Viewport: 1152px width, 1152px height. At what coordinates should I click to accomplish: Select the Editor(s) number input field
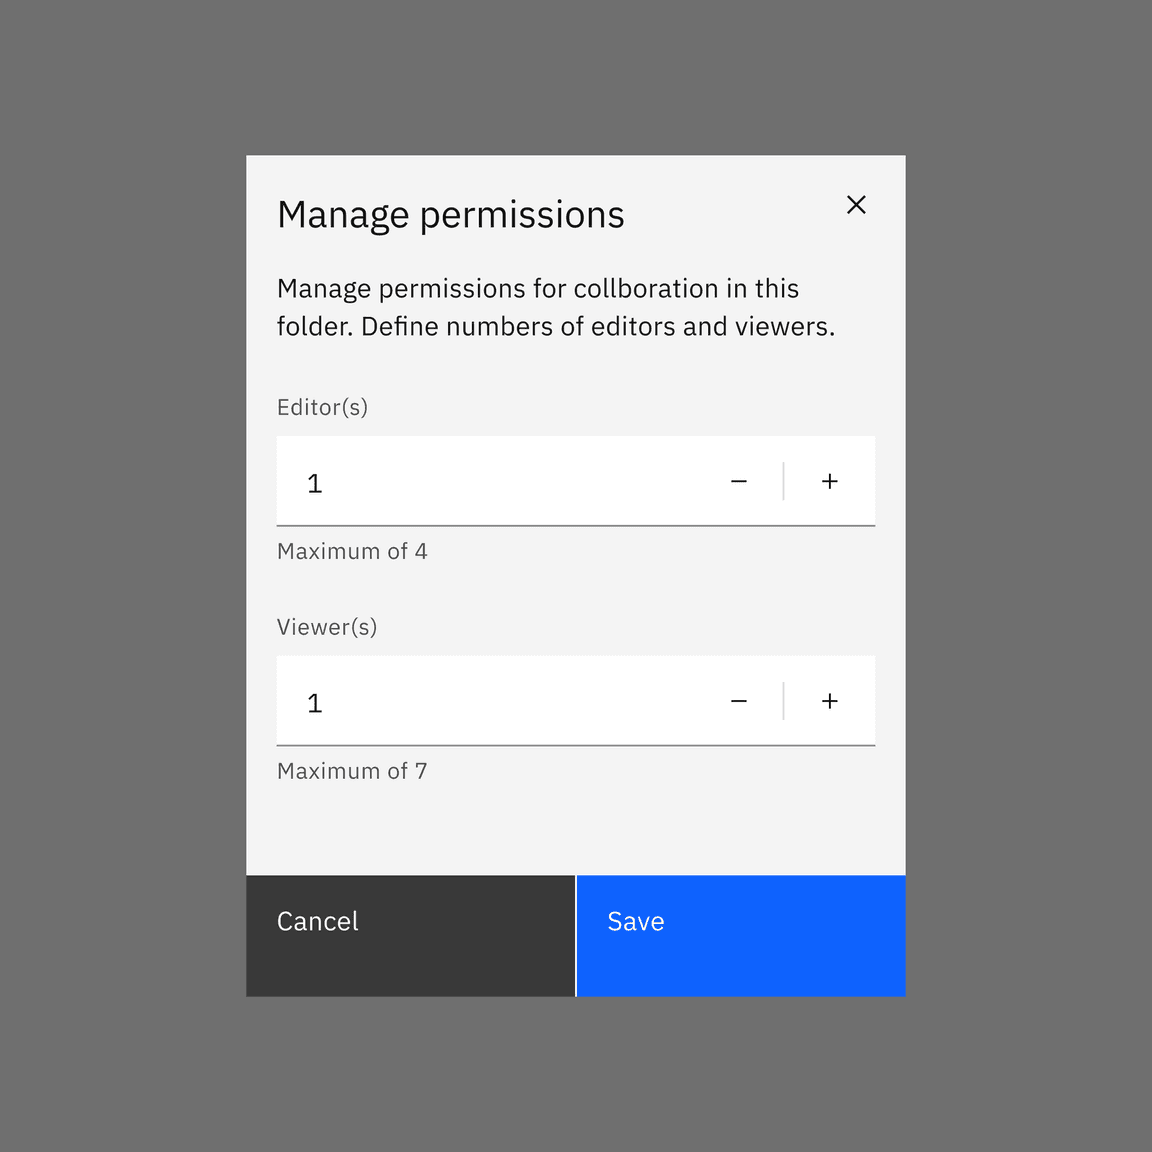450,482
